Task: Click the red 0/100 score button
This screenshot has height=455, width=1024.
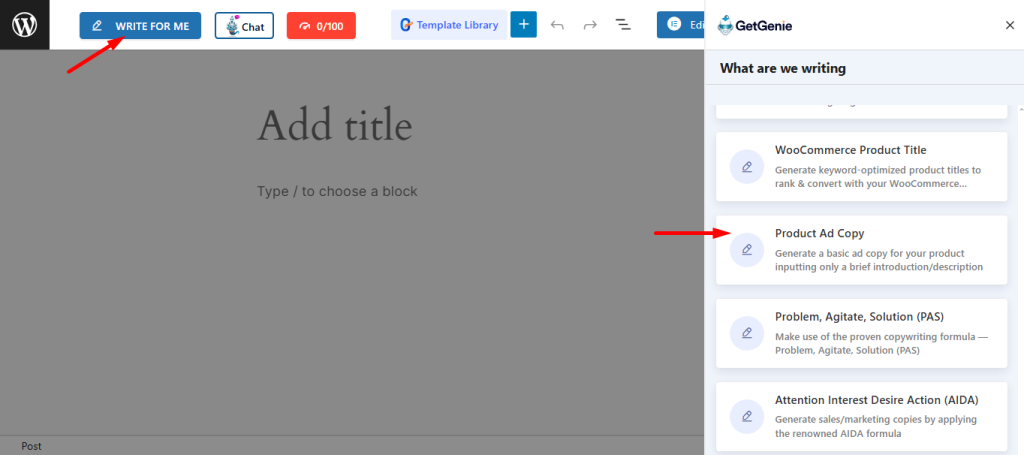Action: pos(321,26)
